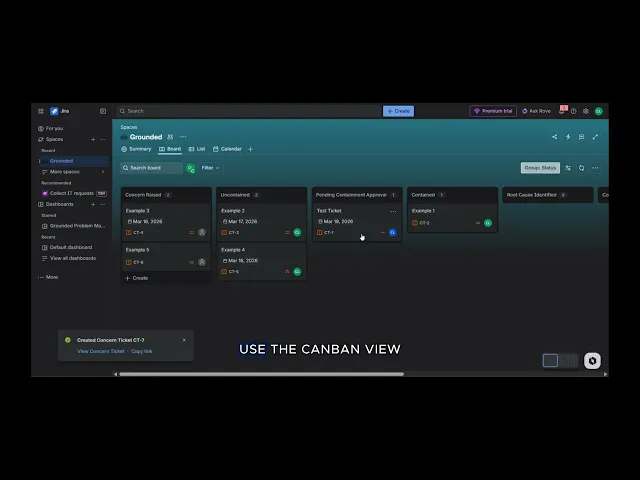
Task: Open the Filter dropdown
Action: click(x=210, y=168)
